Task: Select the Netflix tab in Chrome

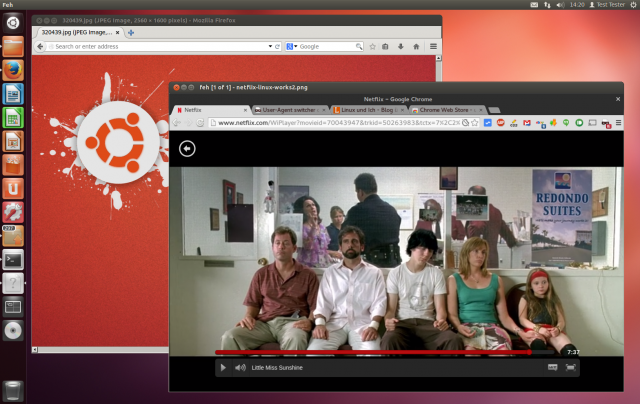Action: (209, 110)
